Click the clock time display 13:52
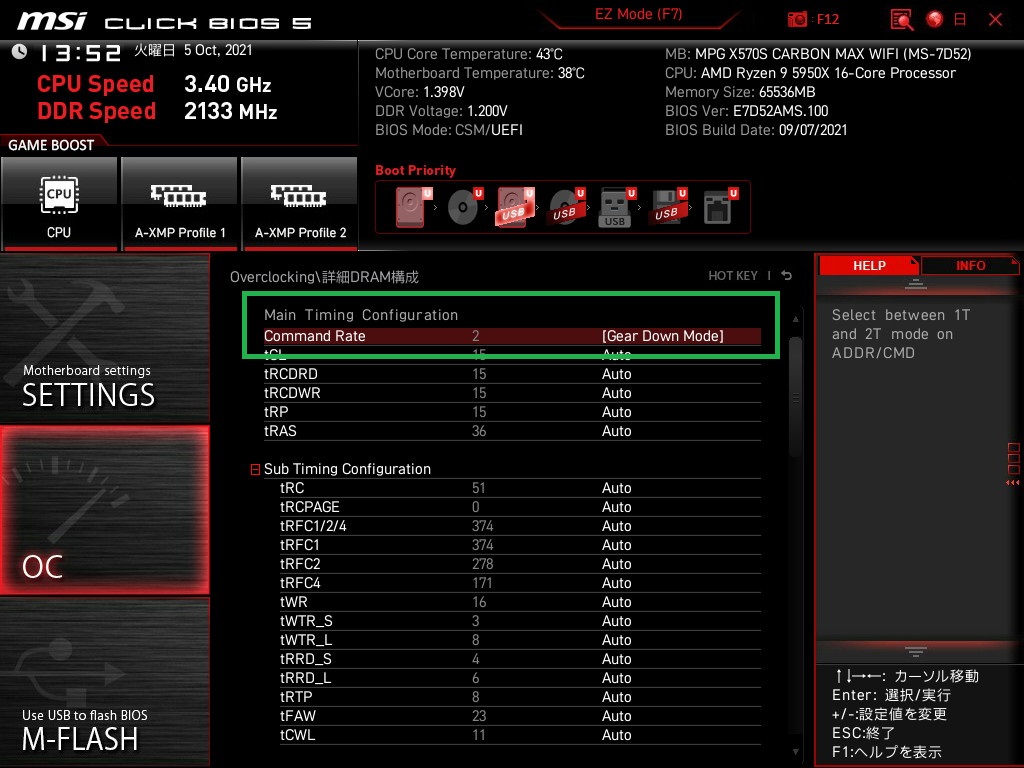 (x=80, y=53)
